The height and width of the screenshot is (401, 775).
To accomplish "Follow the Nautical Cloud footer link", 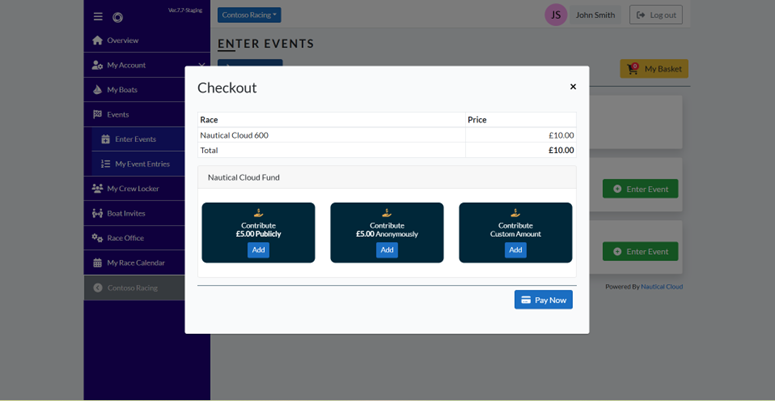I will [662, 286].
